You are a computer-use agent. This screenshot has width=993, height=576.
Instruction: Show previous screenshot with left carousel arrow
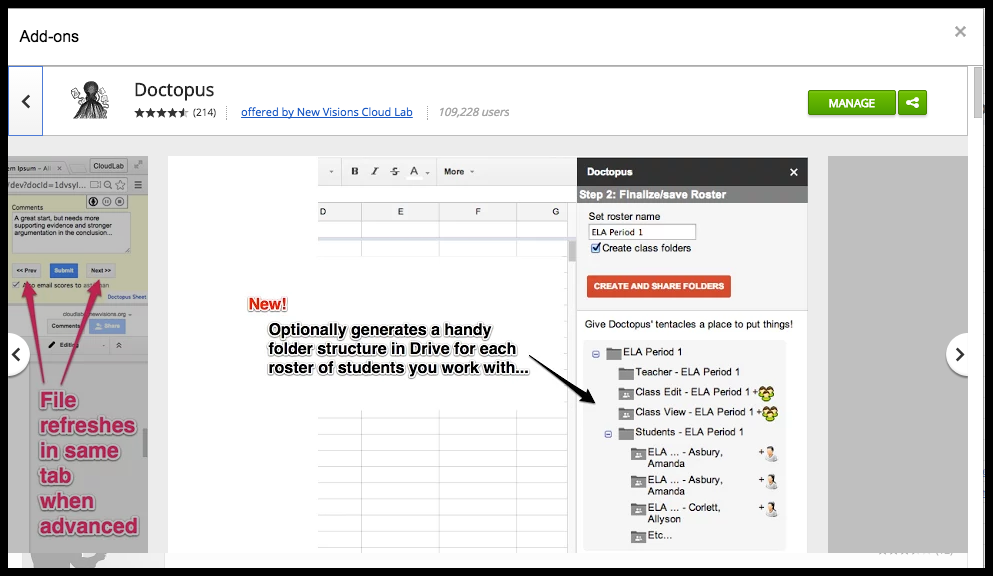click(17, 354)
